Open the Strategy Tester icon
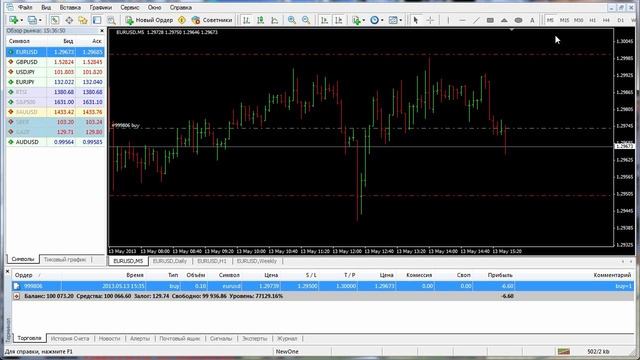This screenshot has height=360, width=640. [x=111, y=20]
